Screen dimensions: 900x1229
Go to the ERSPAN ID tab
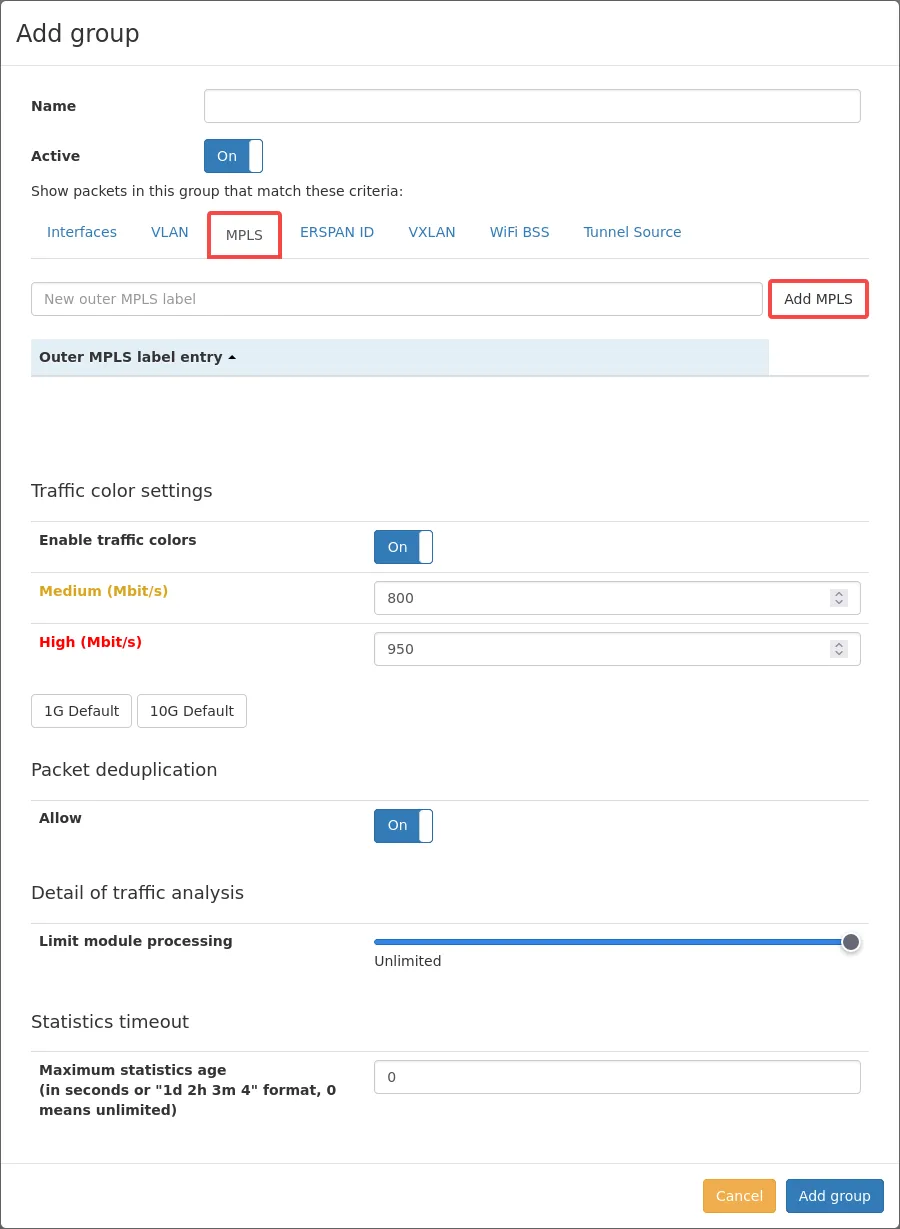pos(337,232)
